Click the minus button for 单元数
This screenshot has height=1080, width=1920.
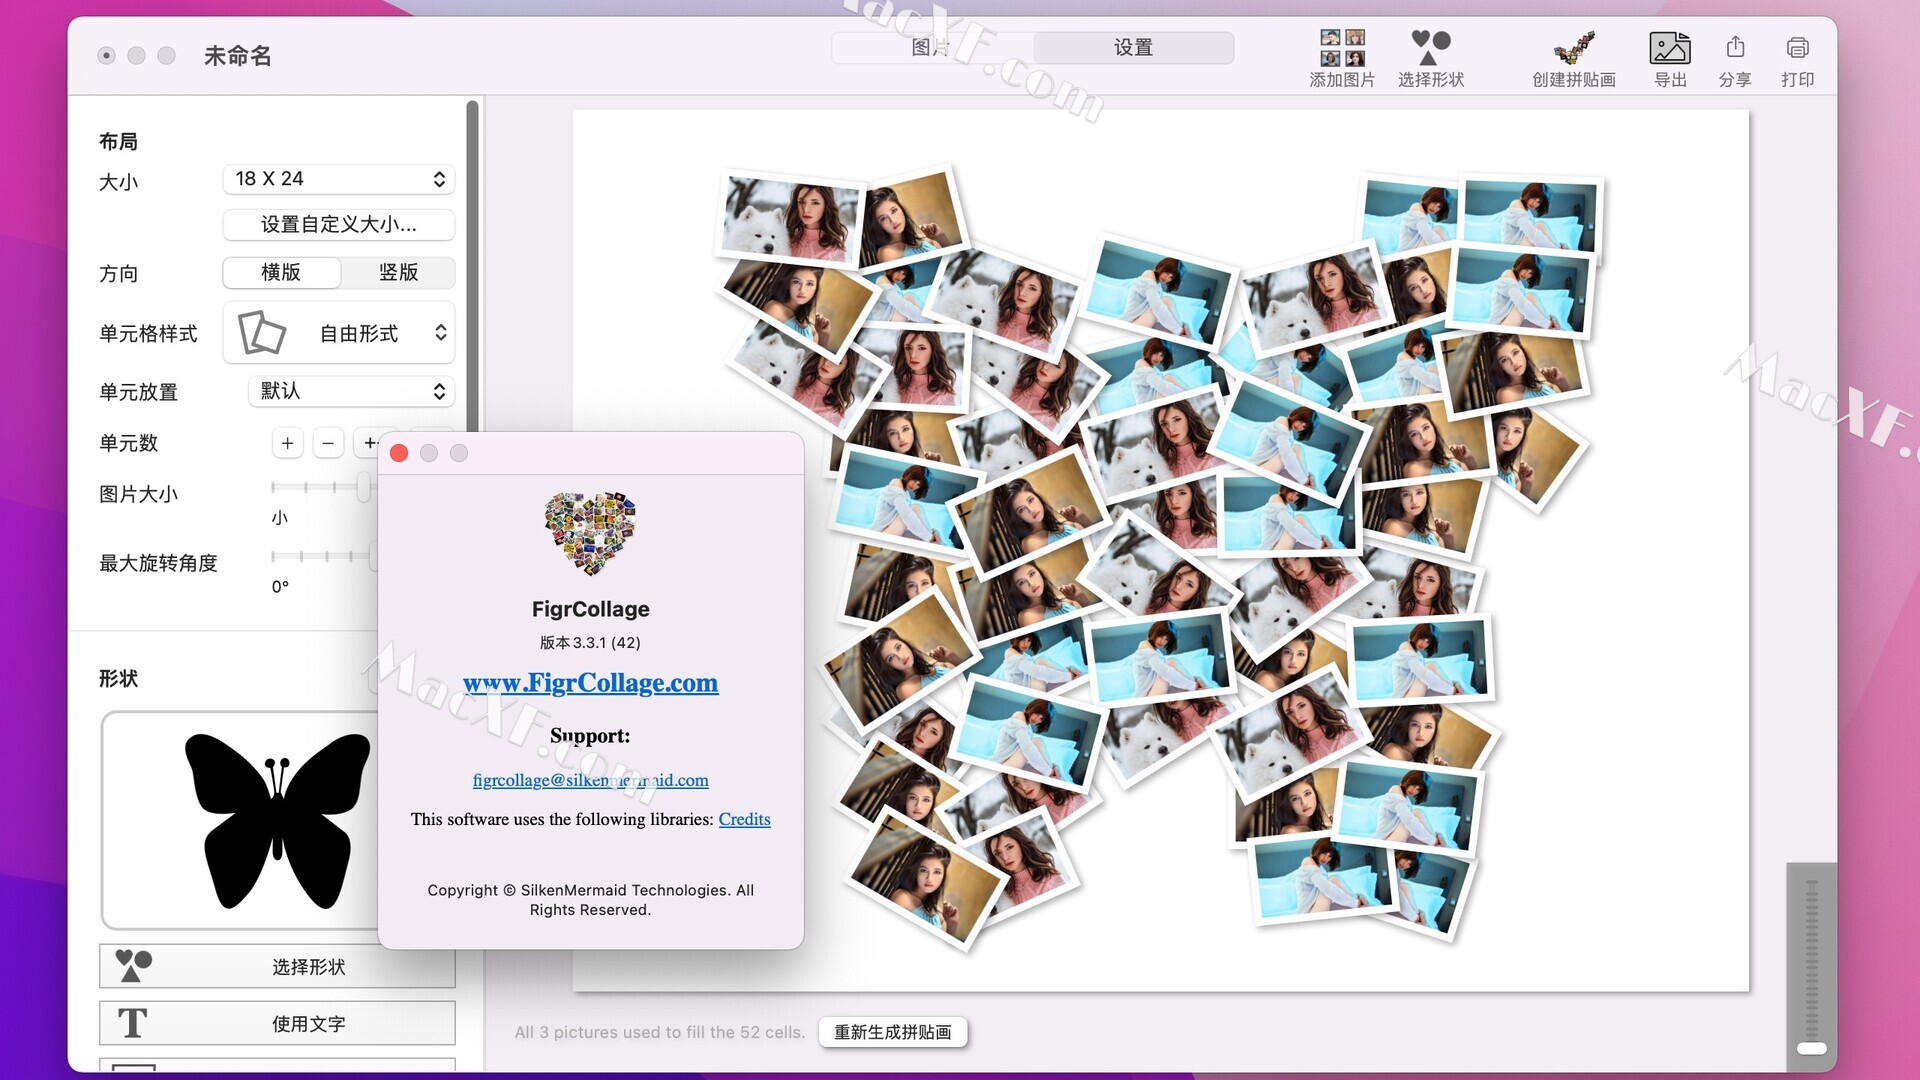point(328,443)
